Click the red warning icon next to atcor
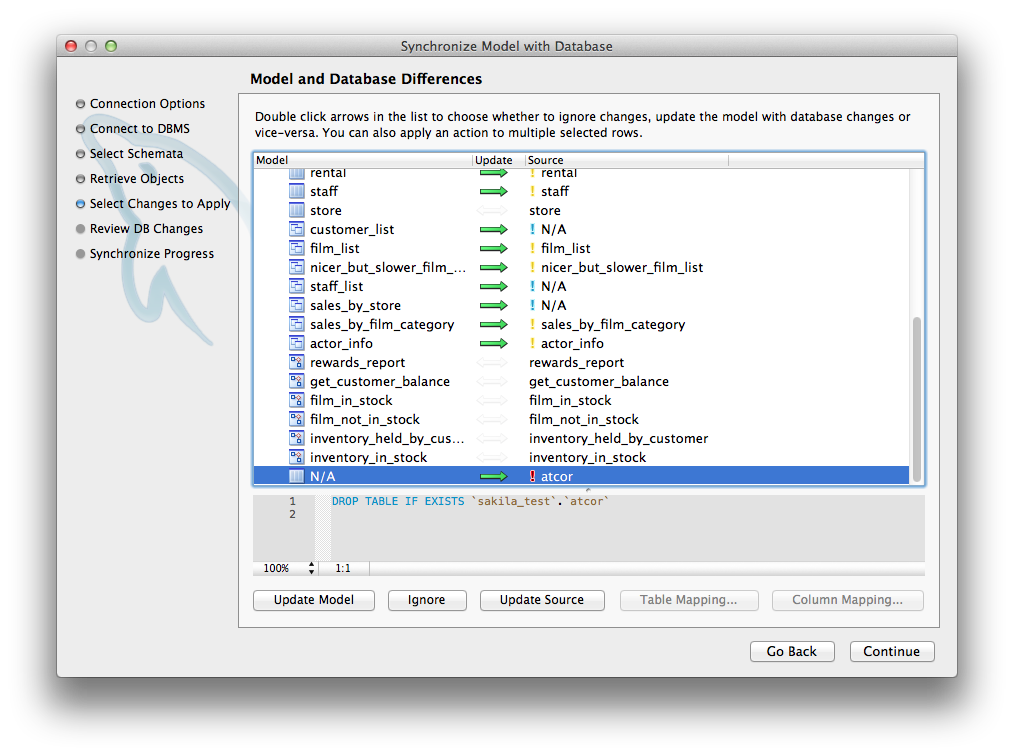 coord(532,477)
